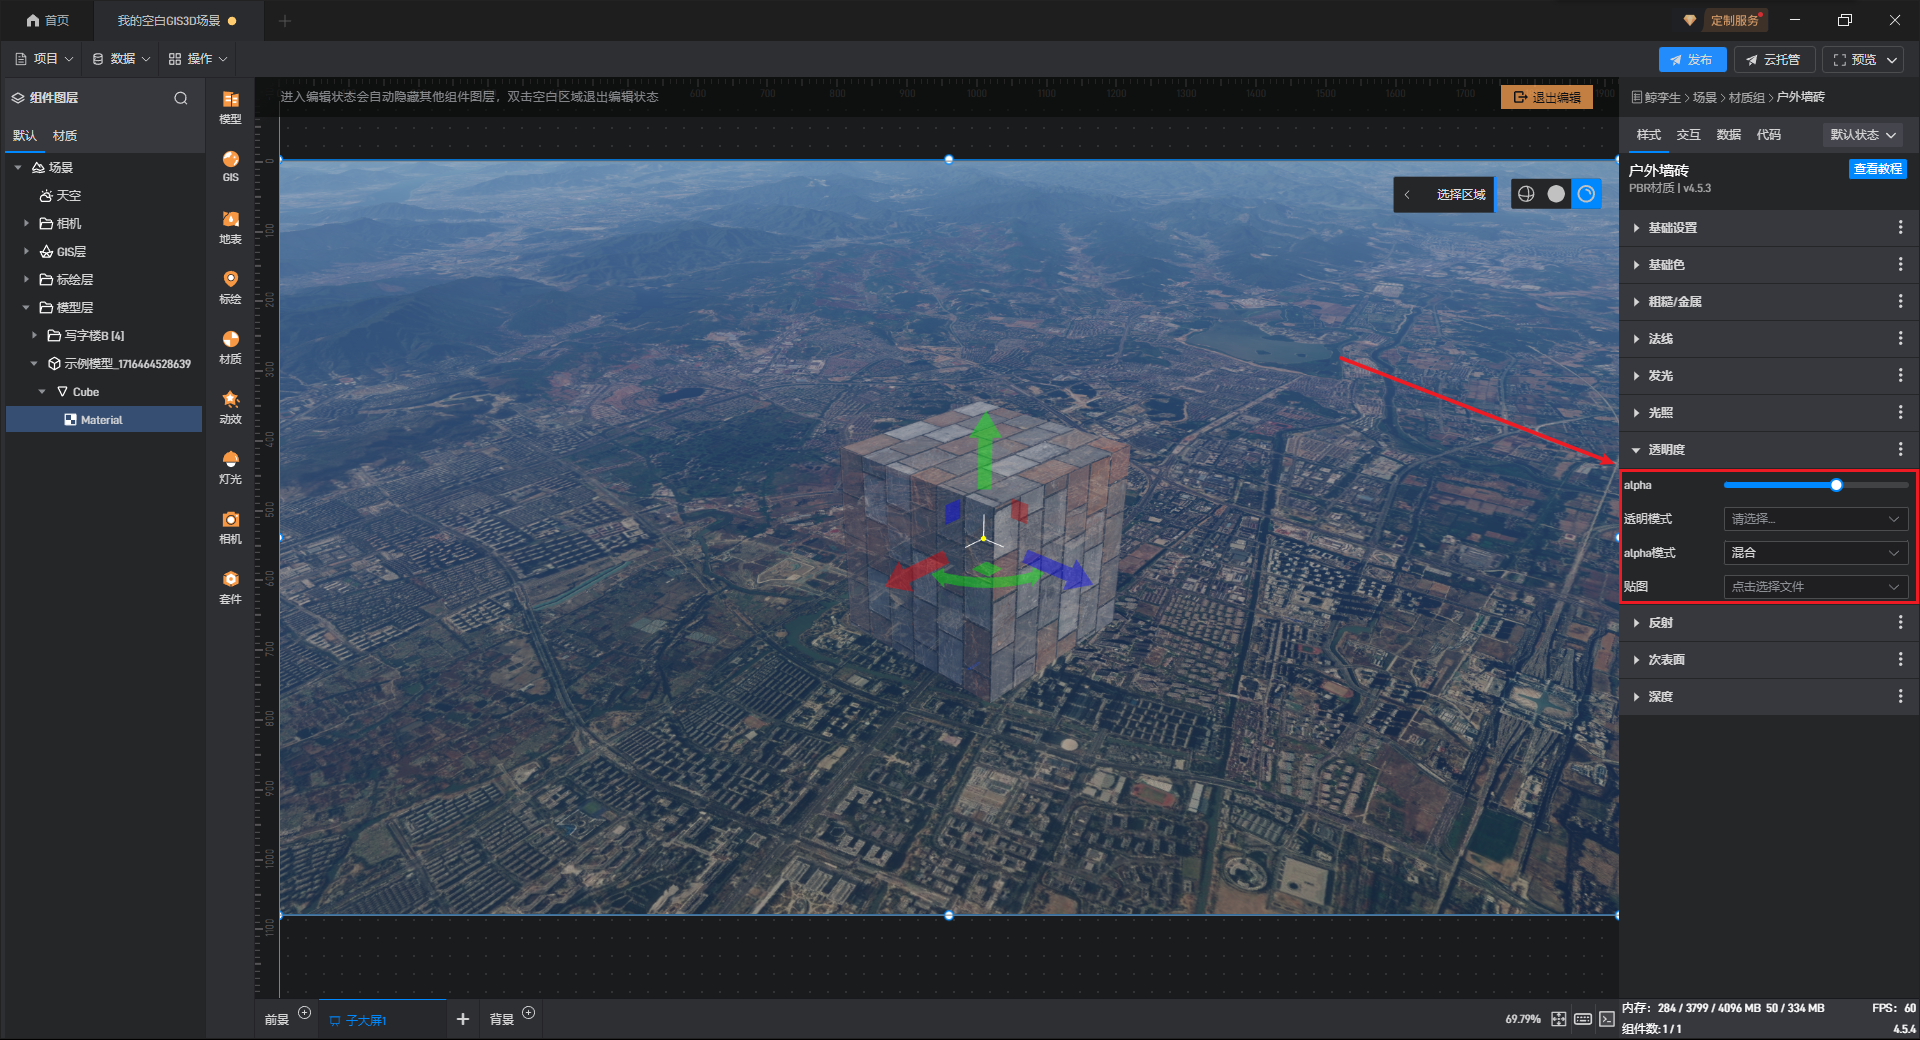Switch to the 交互 tab
The width and height of the screenshot is (1920, 1040).
pyautogui.click(x=1688, y=135)
